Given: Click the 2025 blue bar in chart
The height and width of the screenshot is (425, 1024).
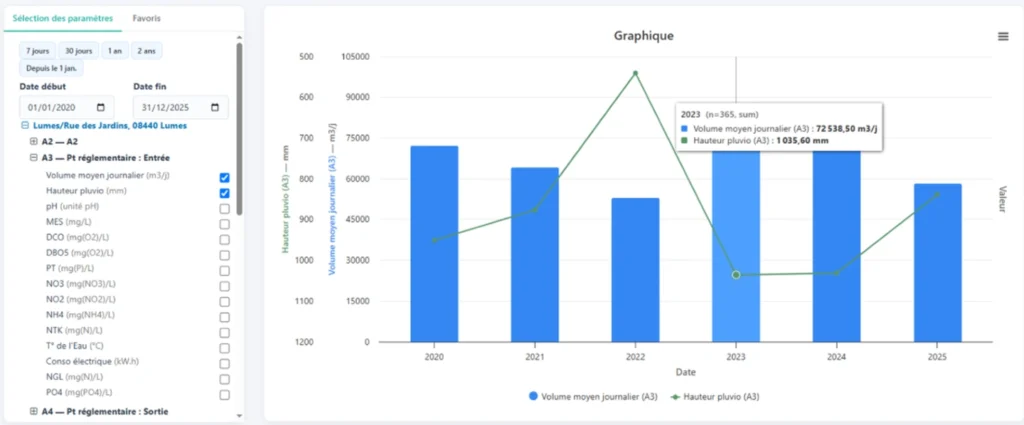Looking at the screenshot, I should point(937,263).
